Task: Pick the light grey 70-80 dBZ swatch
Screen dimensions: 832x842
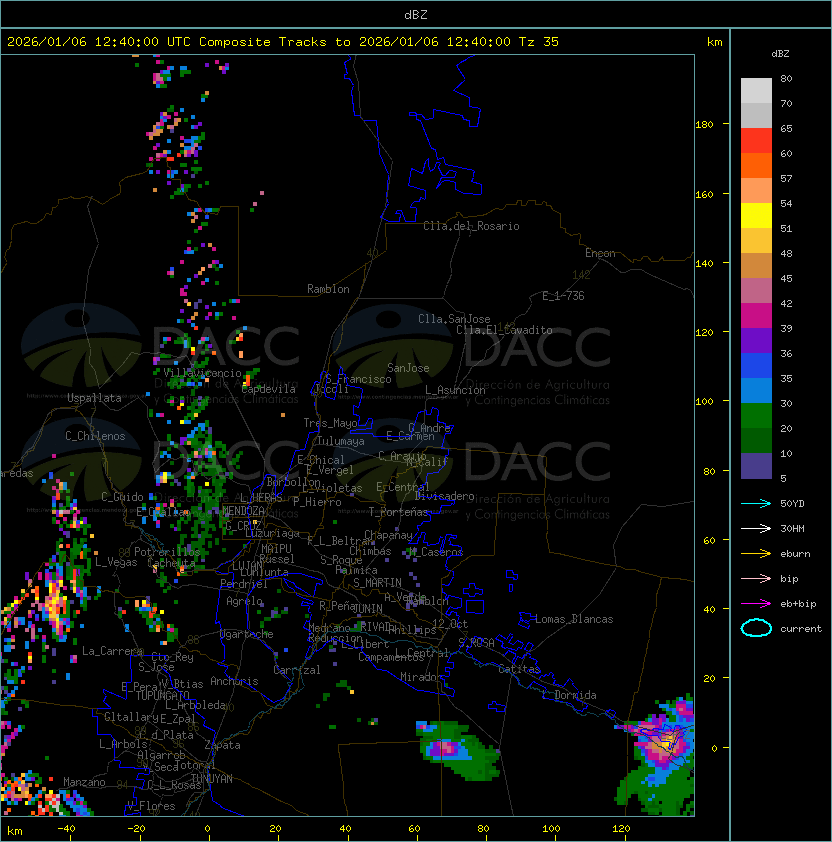Action: point(756,91)
